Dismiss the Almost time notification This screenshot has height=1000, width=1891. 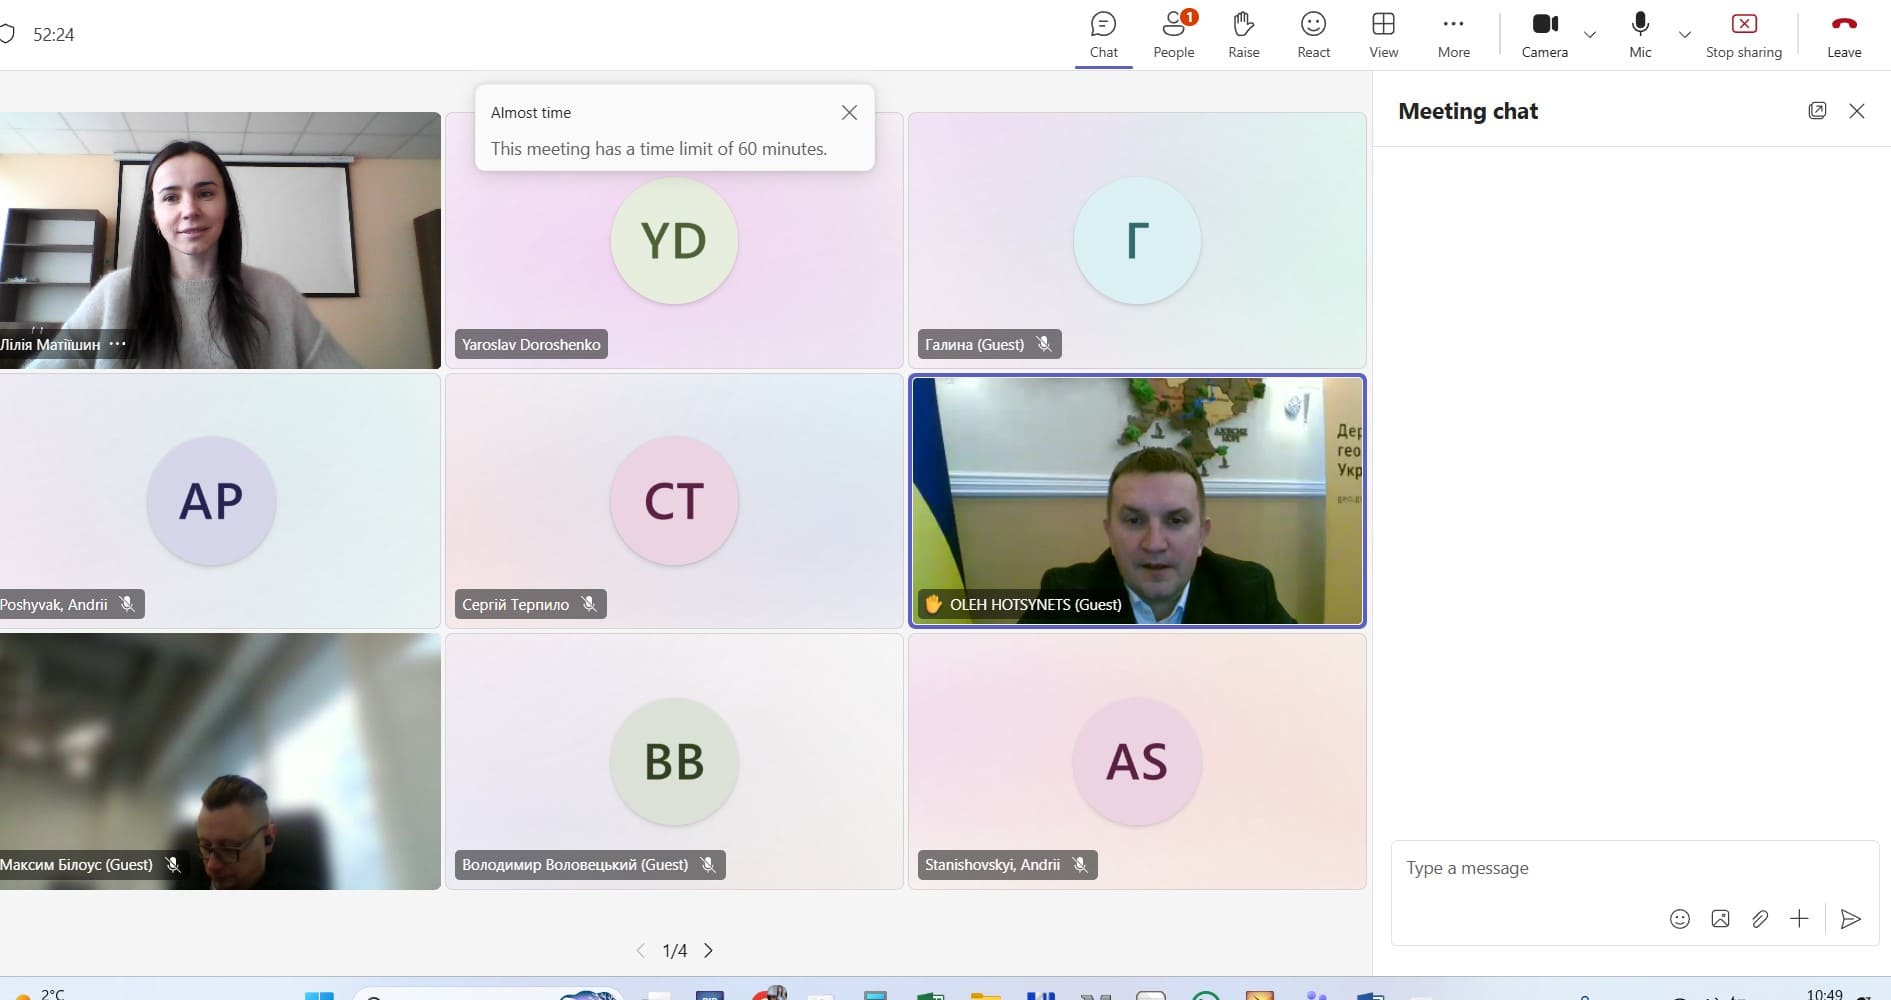point(849,113)
